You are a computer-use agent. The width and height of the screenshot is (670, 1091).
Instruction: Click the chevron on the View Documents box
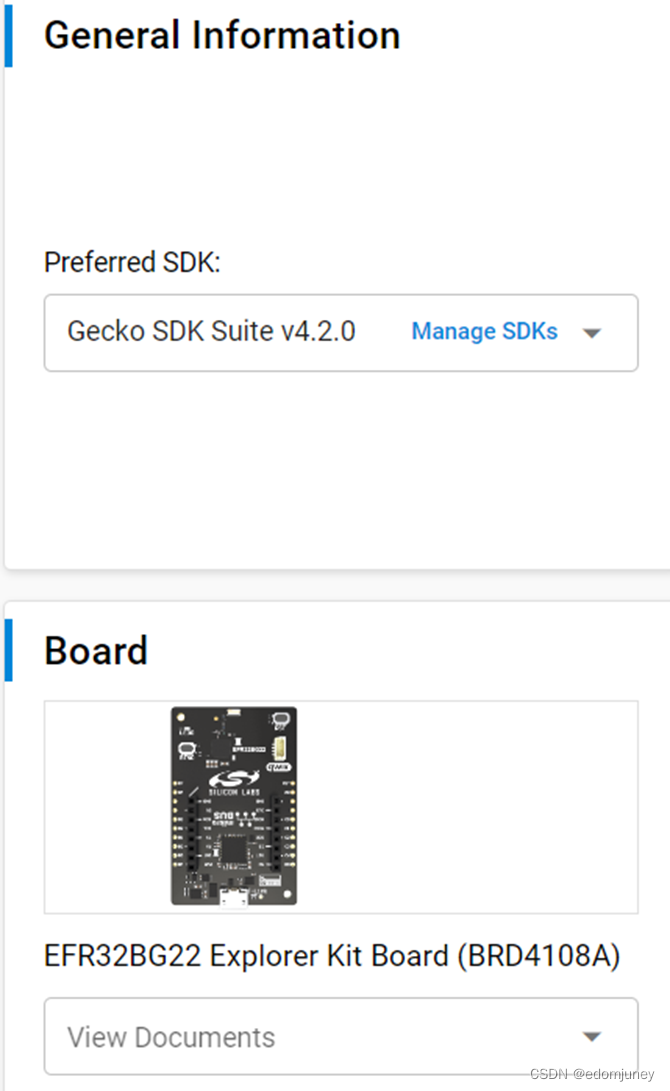coord(592,1036)
